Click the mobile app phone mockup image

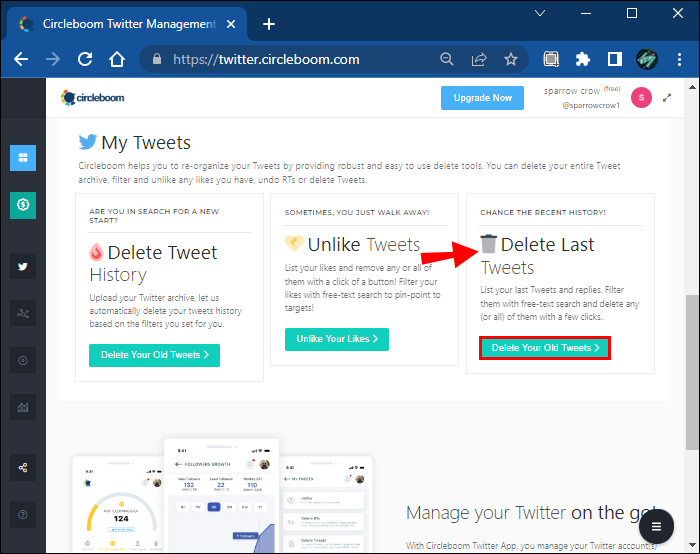[x=222, y=496]
